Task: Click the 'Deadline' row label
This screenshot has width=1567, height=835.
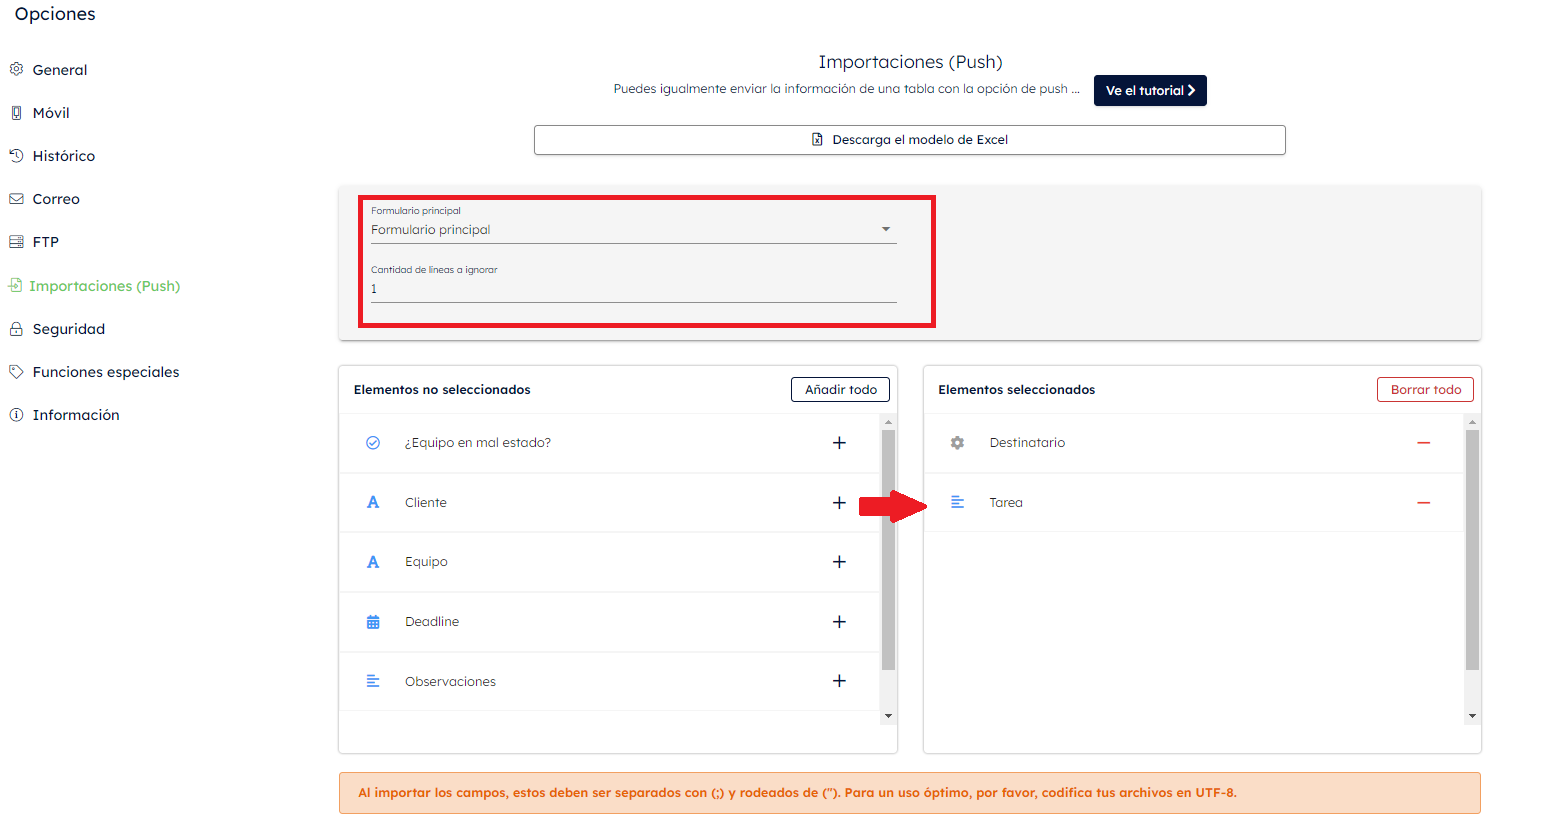Action: [x=432, y=622]
